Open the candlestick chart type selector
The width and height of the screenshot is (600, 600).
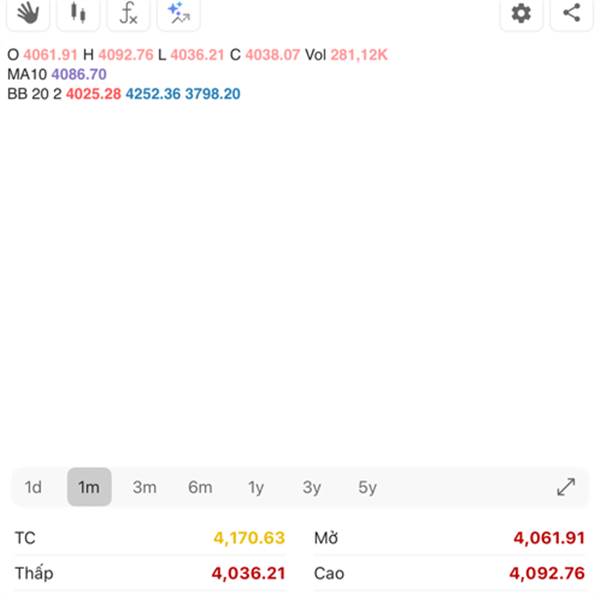78,13
